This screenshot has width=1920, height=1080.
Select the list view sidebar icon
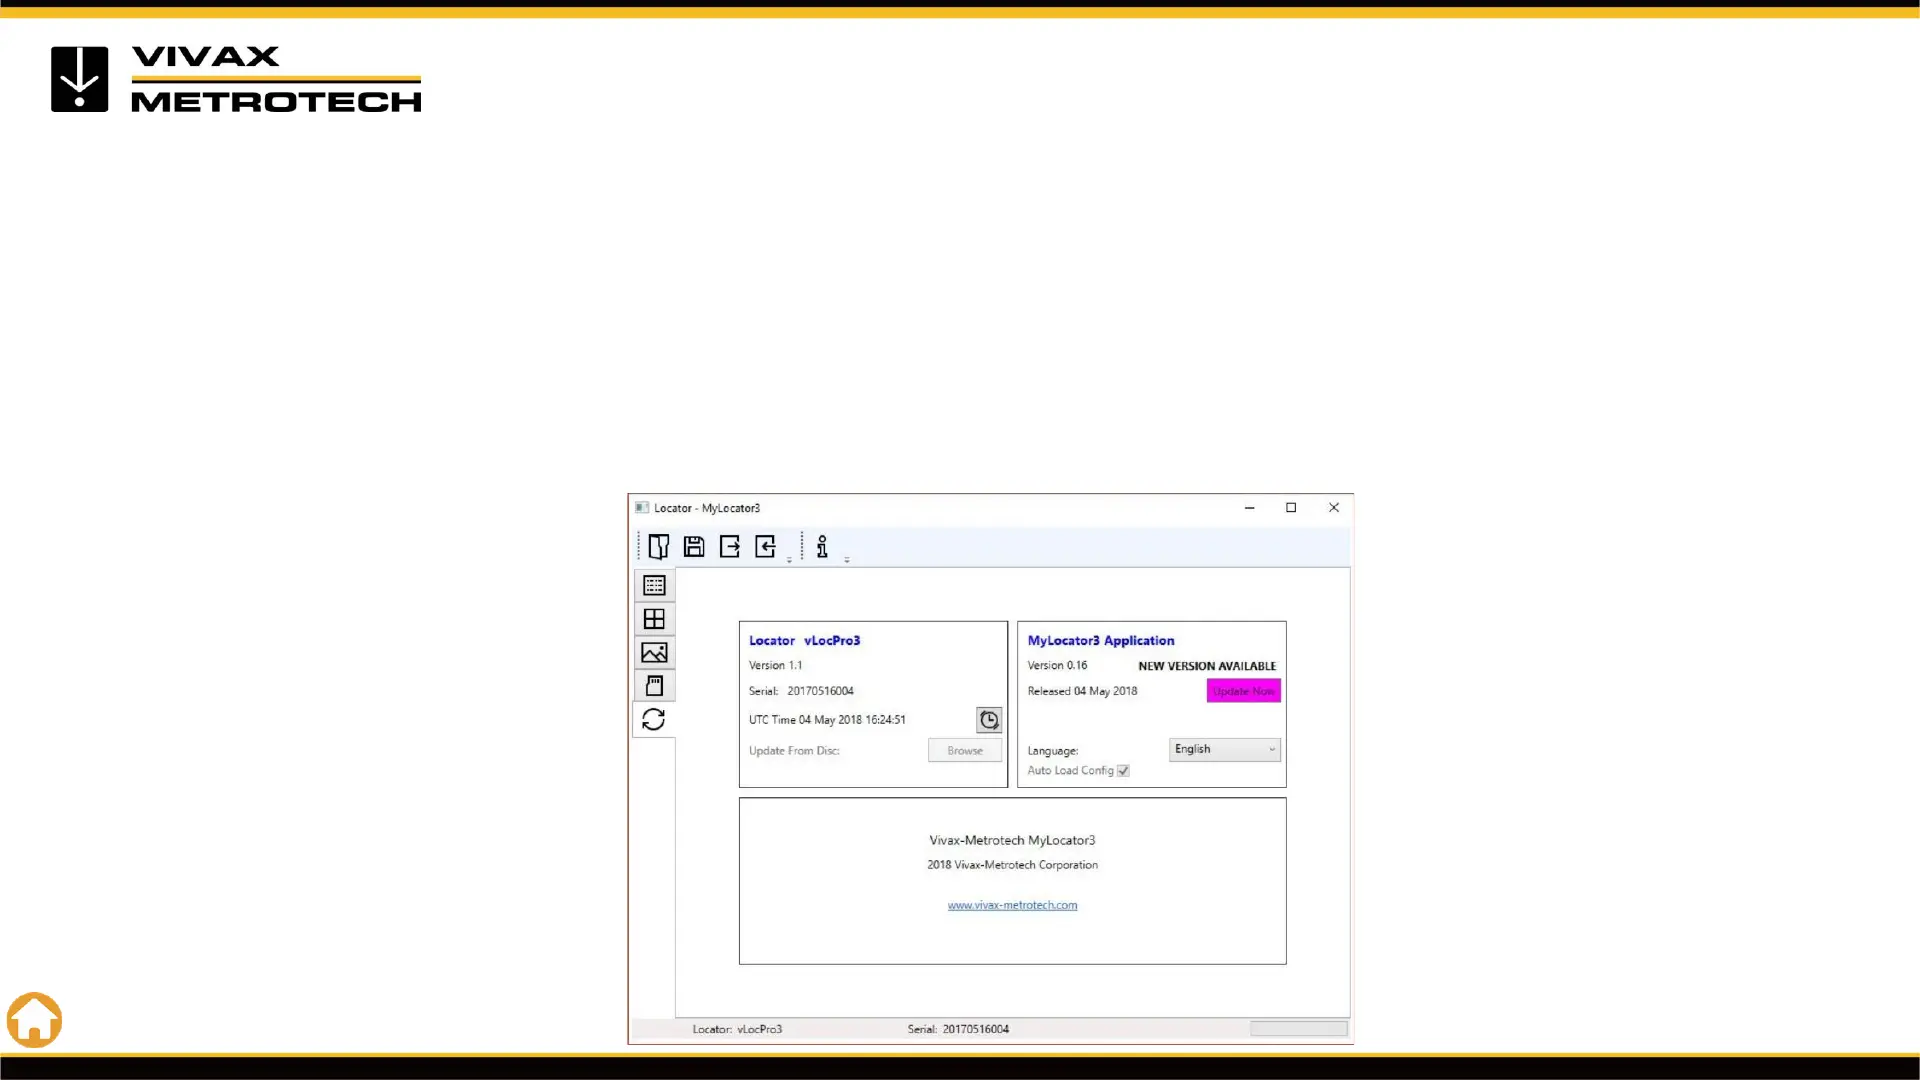pos(654,585)
